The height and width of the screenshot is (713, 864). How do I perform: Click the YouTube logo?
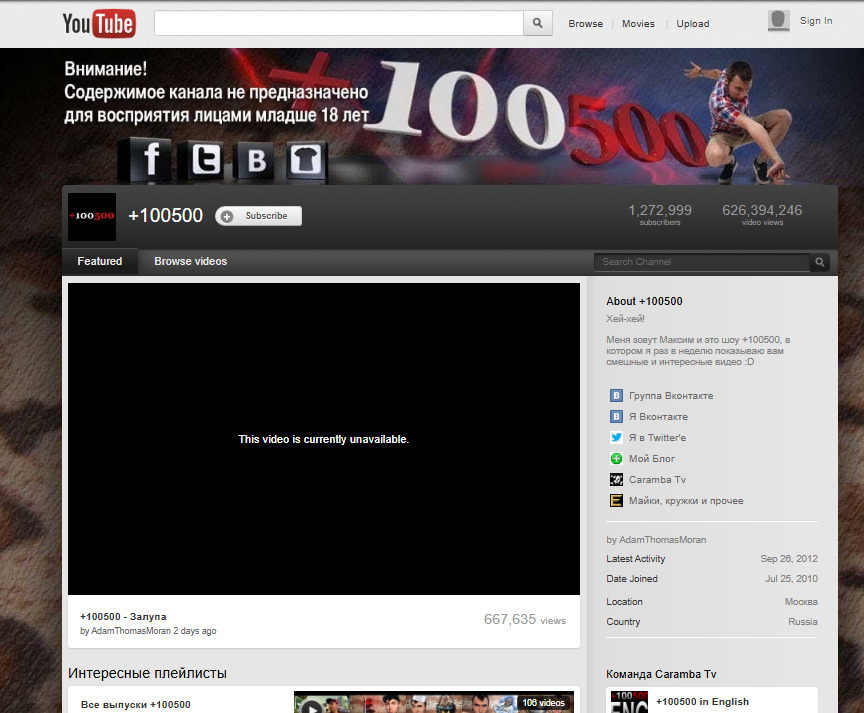coord(99,24)
